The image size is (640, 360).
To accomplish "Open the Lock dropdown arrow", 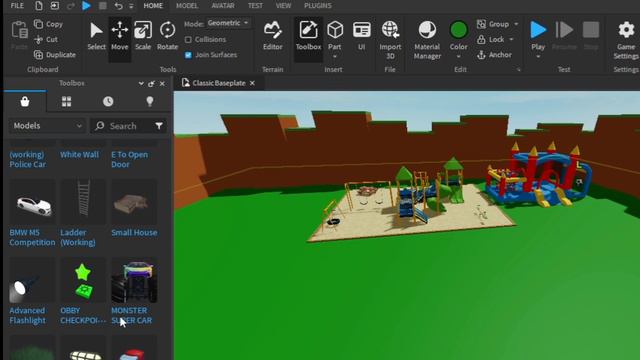I will click(511, 40).
